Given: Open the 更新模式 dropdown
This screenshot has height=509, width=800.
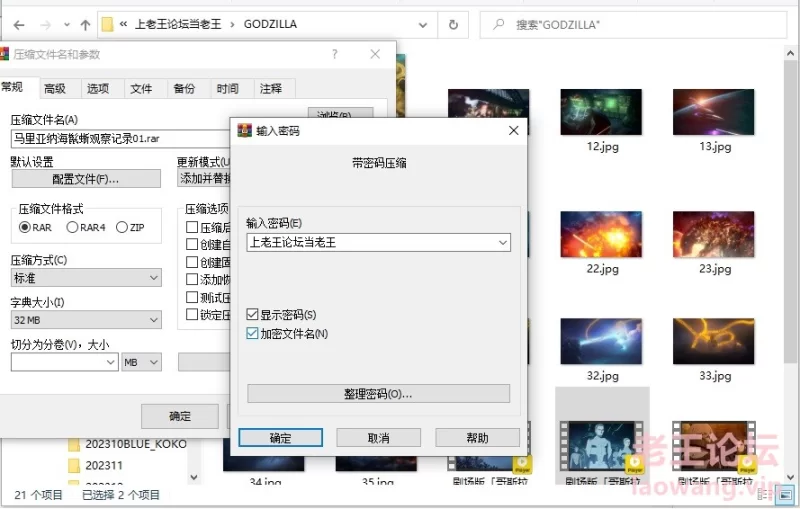Looking at the screenshot, I should pos(204,178).
